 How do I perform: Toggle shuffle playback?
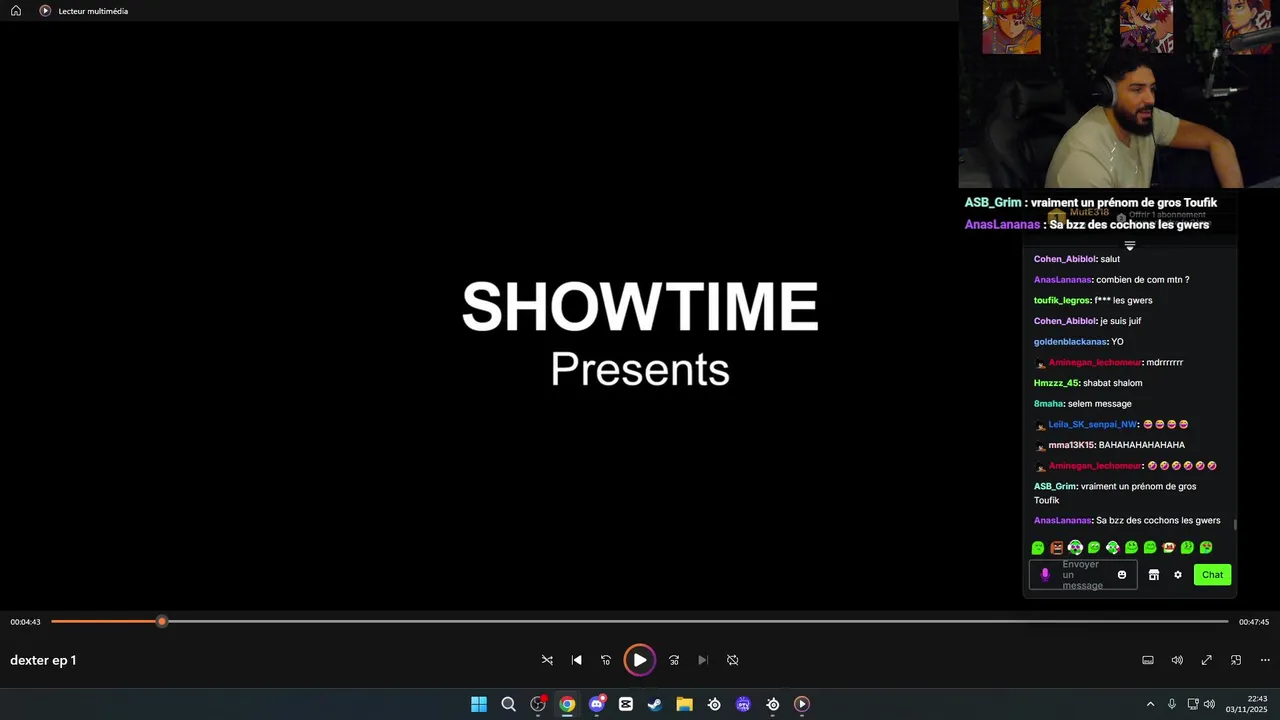pyautogui.click(x=547, y=660)
